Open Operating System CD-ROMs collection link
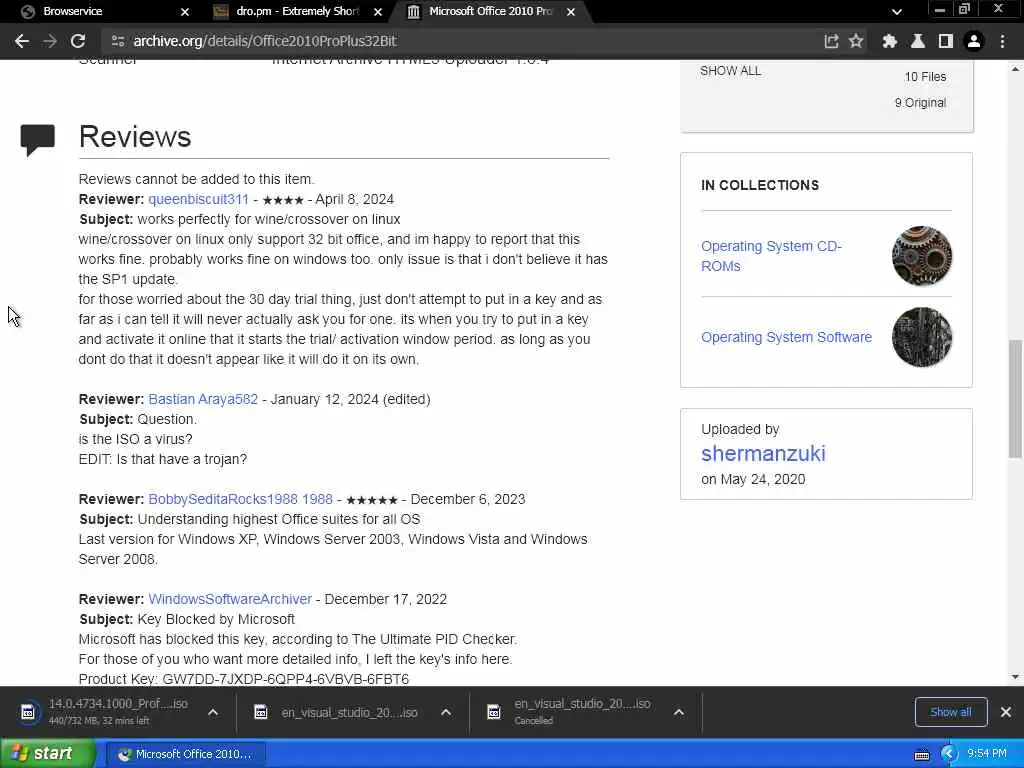The width and height of the screenshot is (1024, 768). tap(771, 256)
